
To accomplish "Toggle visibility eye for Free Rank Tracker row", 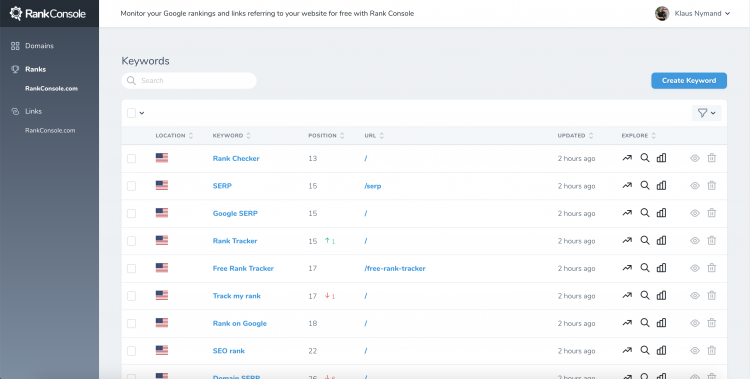I will pos(695,268).
